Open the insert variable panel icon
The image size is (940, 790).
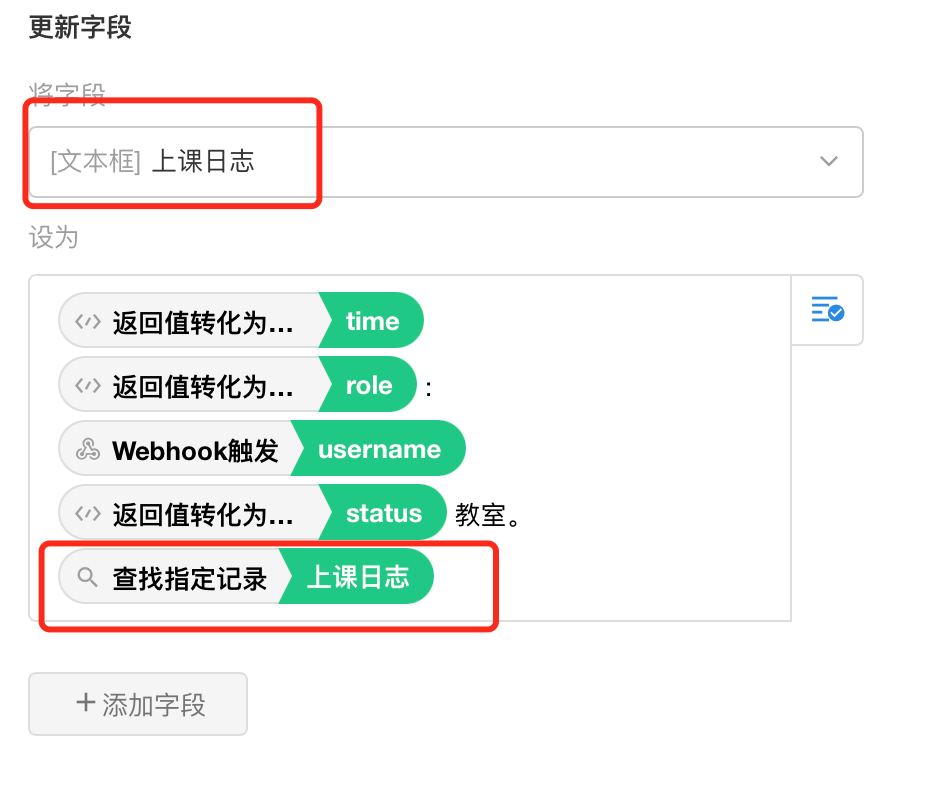pyautogui.click(x=828, y=310)
